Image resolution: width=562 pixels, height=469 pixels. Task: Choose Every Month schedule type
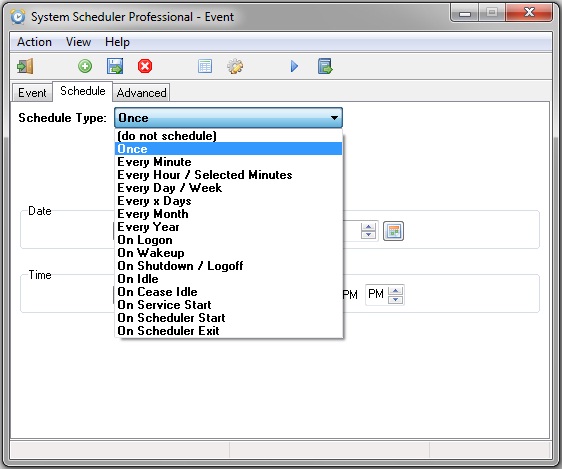tap(229, 214)
